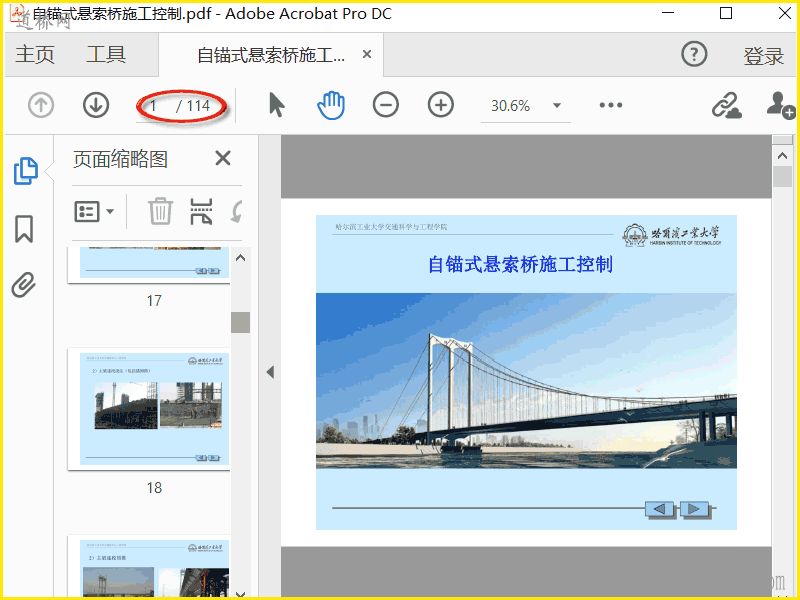Image resolution: width=800 pixels, height=600 pixels.
Task: Choose the arrow Selection tool
Action: [277, 105]
